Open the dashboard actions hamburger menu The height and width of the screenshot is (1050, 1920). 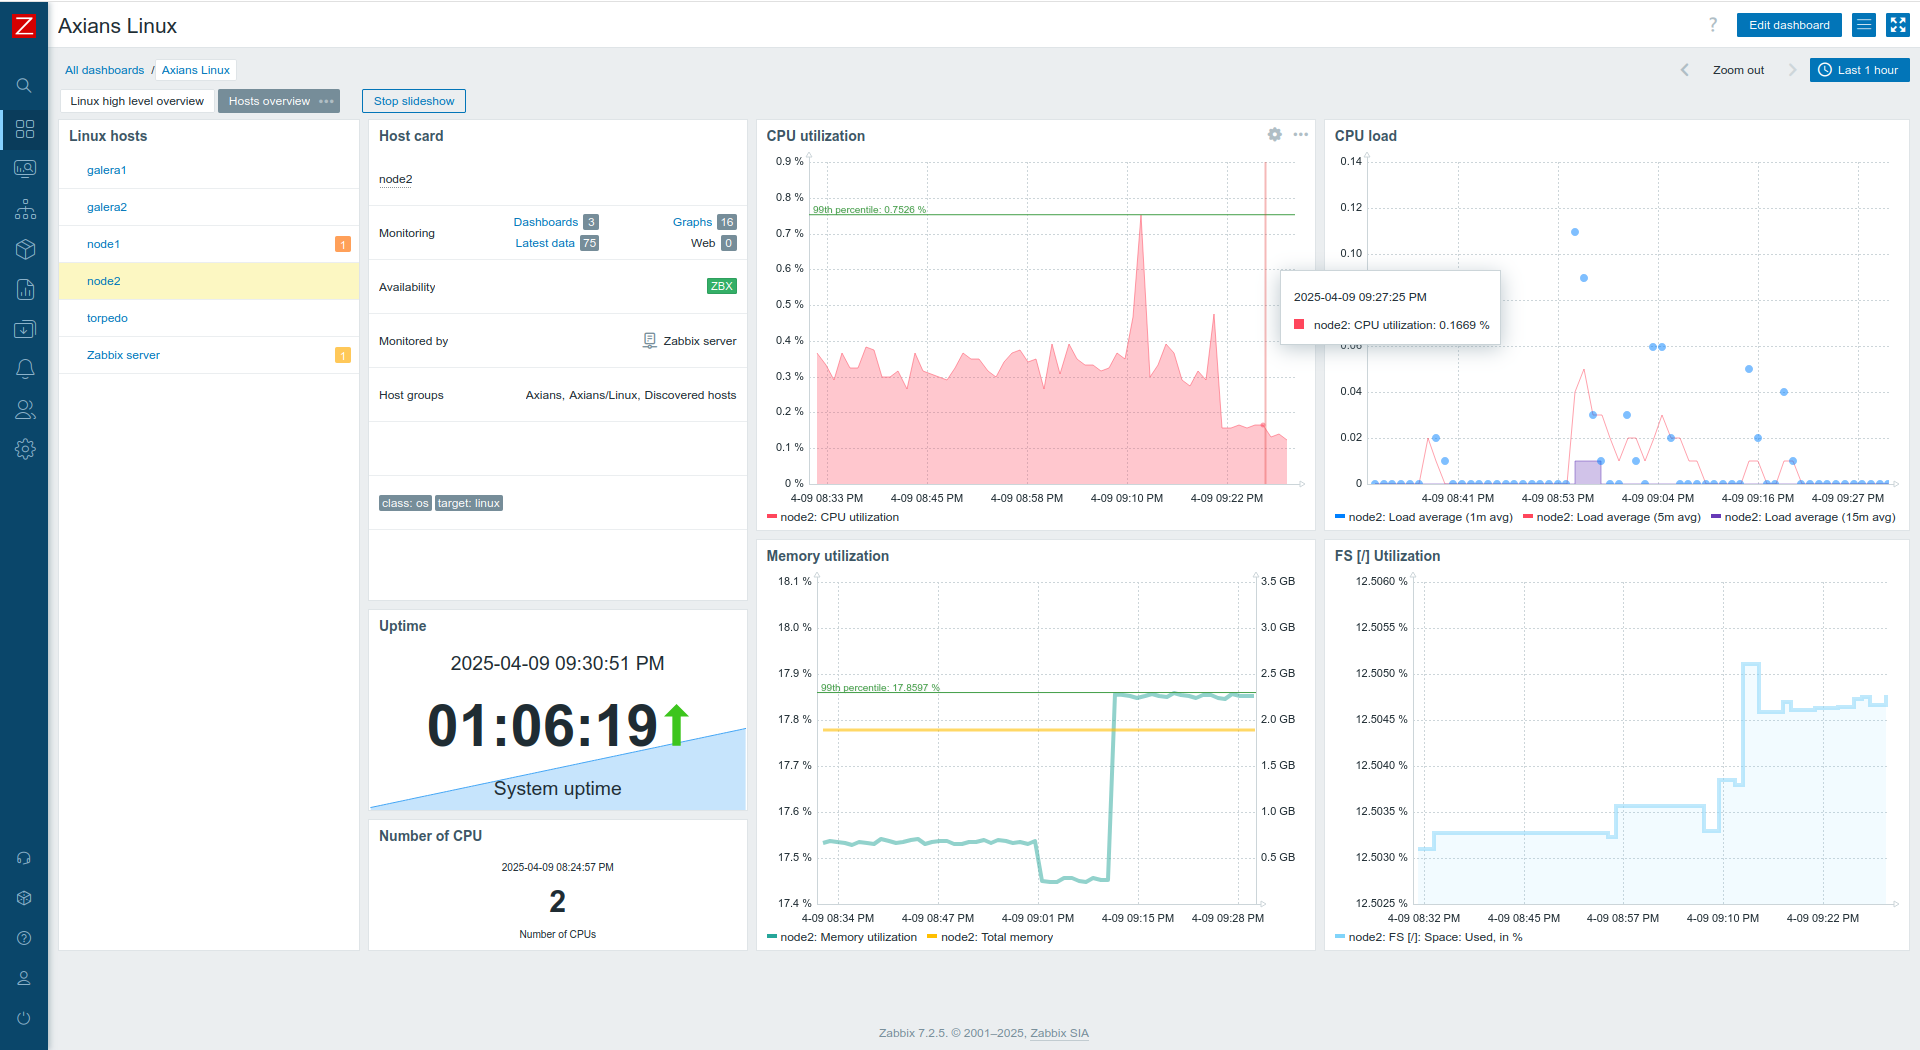click(x=1864, y=25)
